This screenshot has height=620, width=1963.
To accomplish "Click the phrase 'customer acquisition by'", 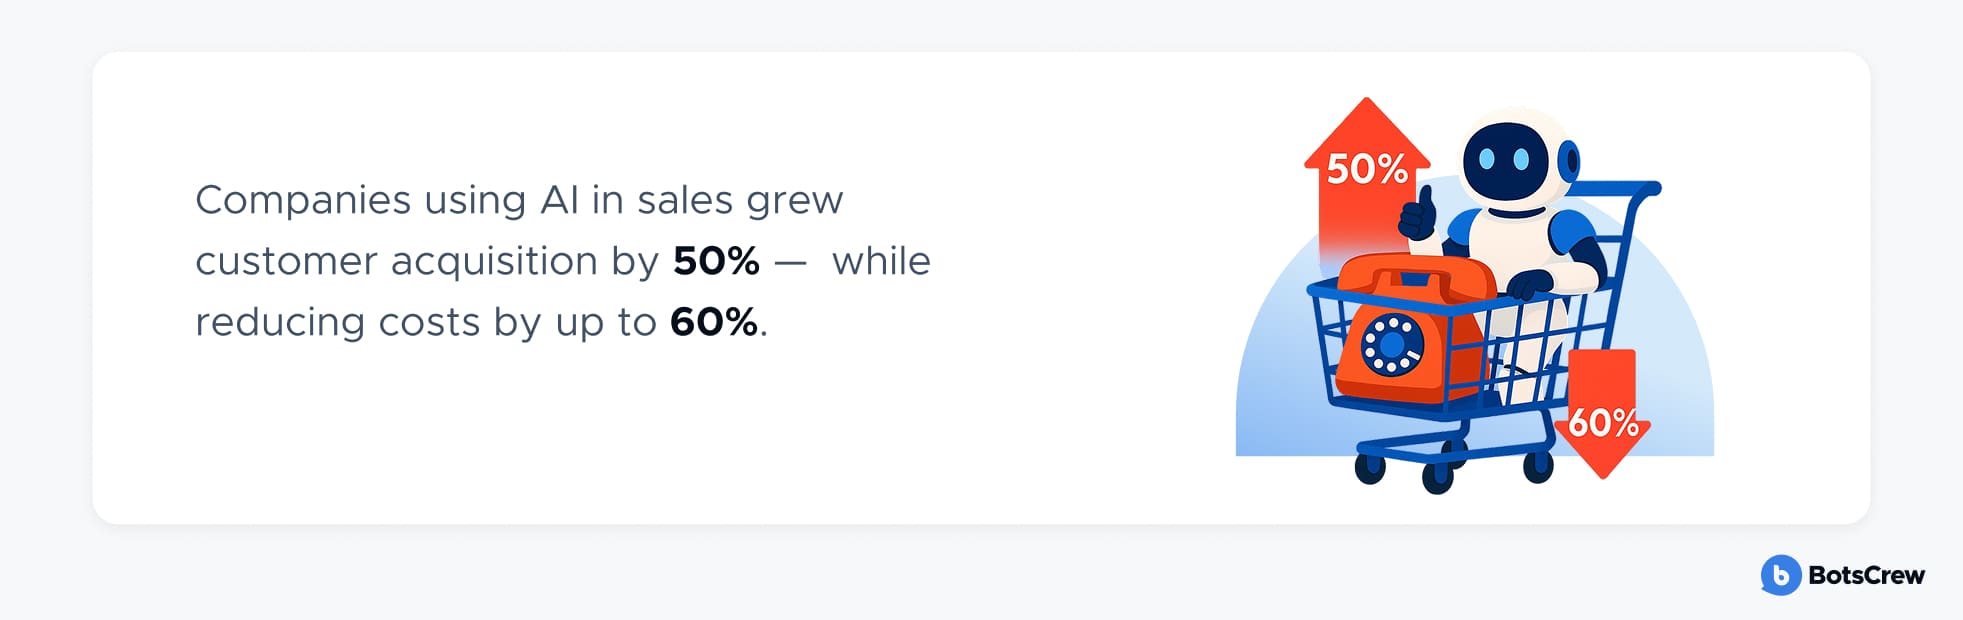I will click(x=427, y=262).
